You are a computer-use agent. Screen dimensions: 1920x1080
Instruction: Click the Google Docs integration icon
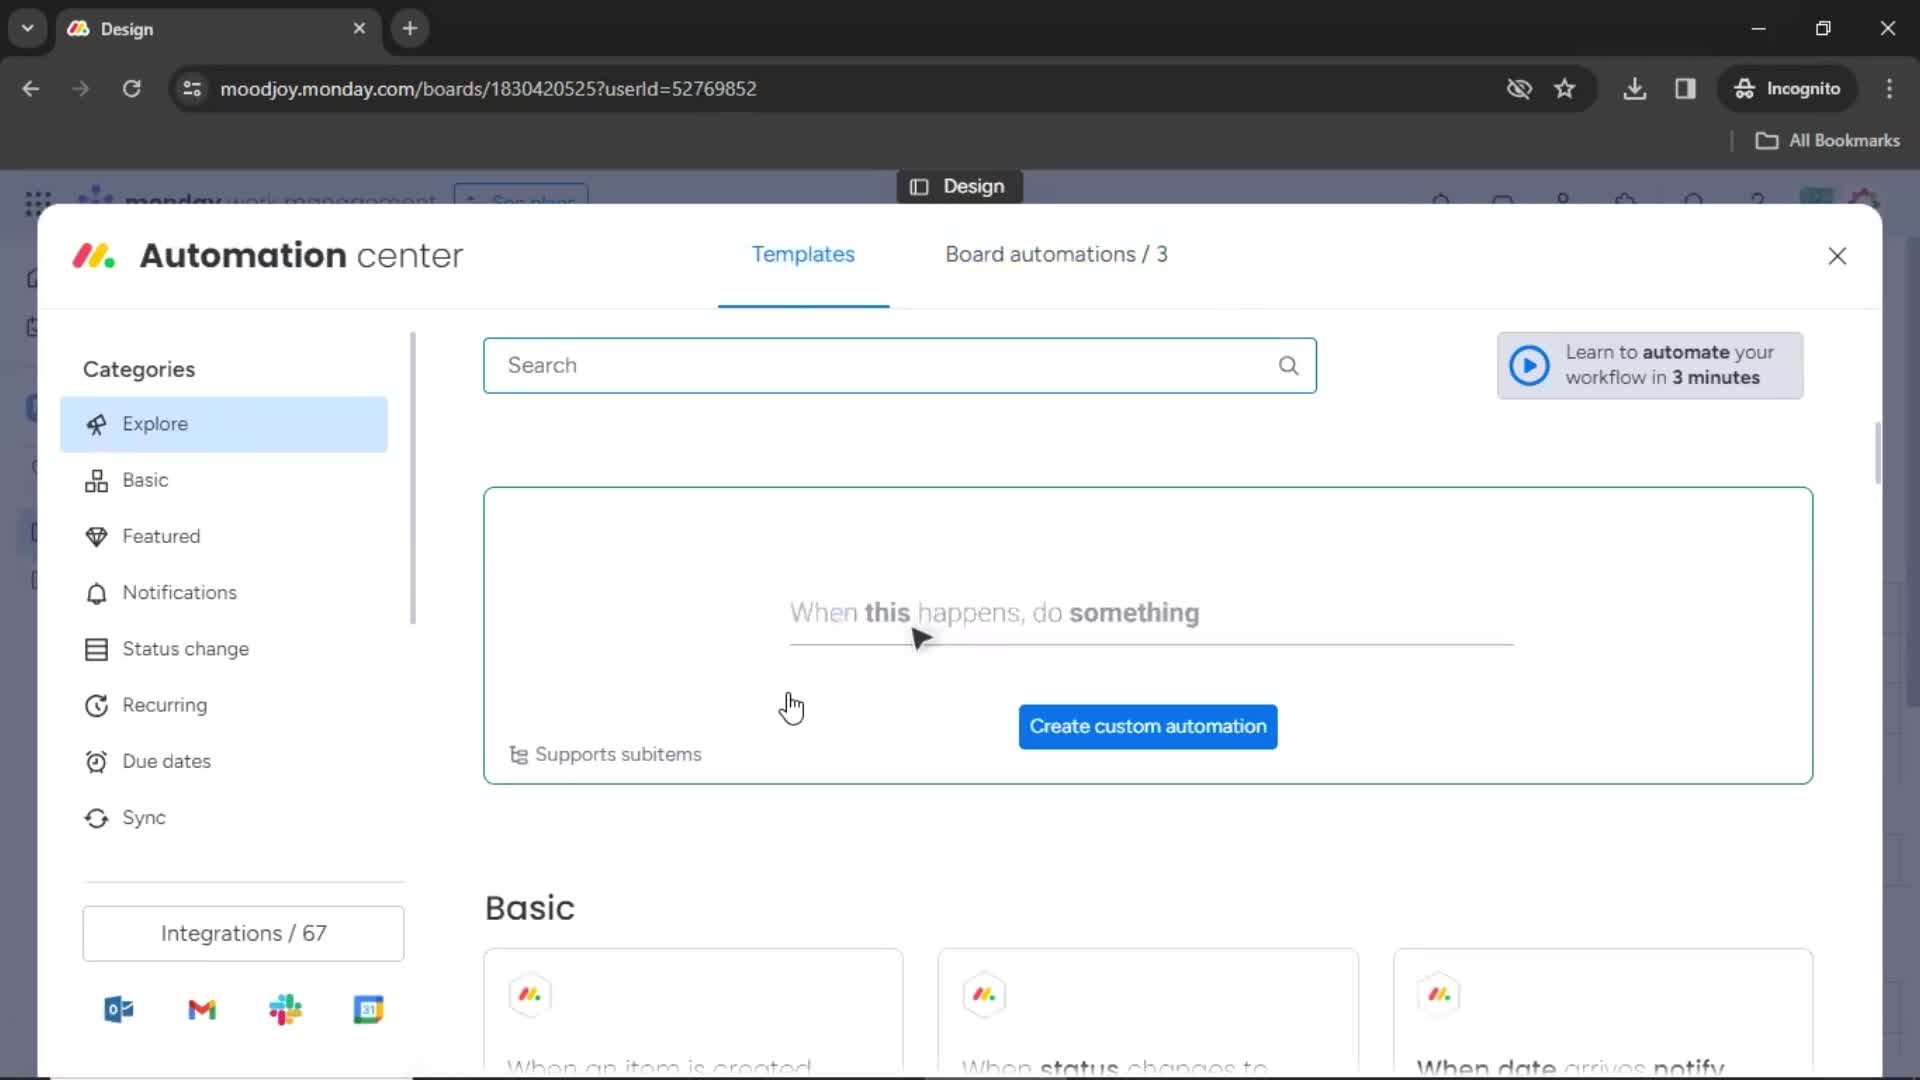tap(368, 1009)
